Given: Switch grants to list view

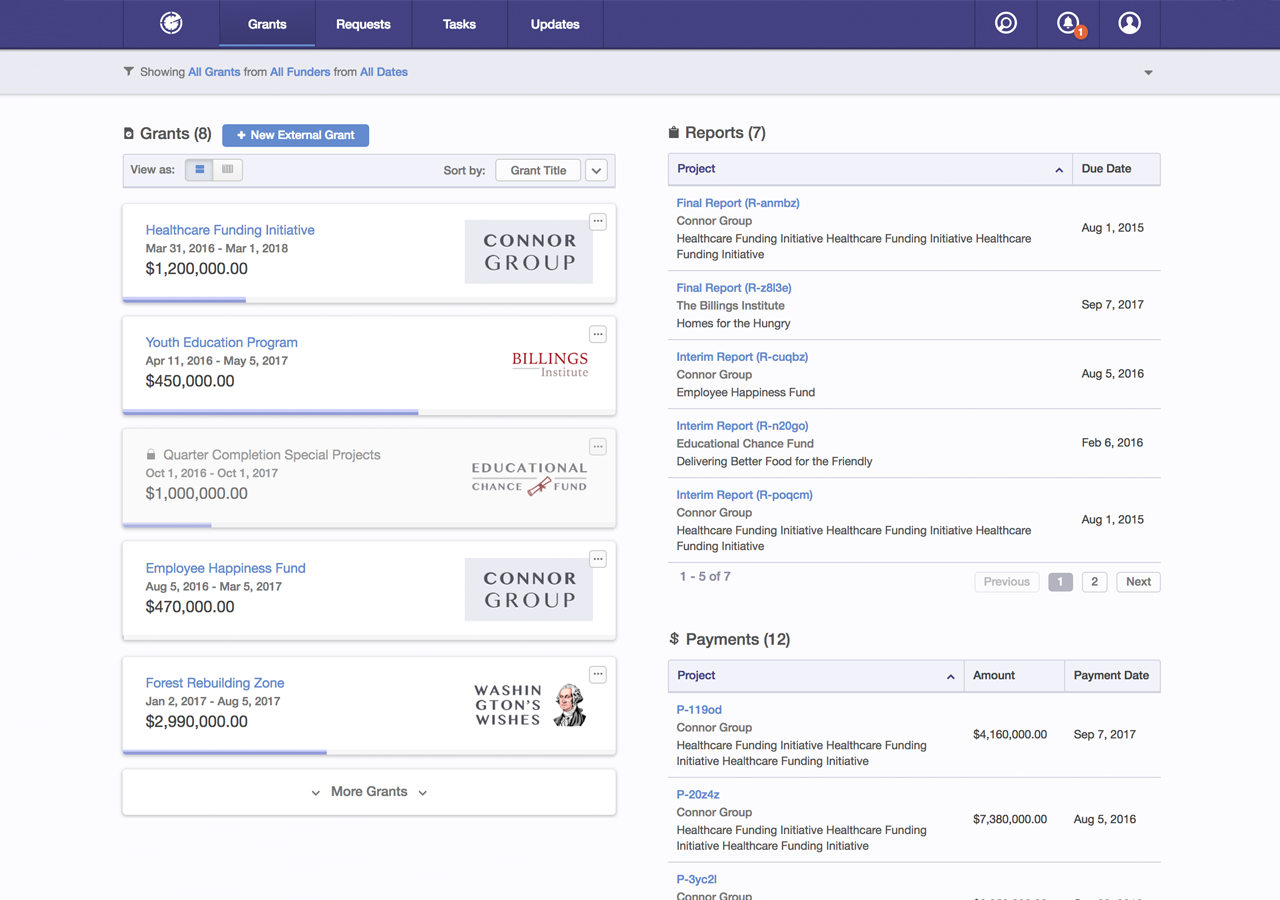Looking at the screenshot, I should coord(200,170).
